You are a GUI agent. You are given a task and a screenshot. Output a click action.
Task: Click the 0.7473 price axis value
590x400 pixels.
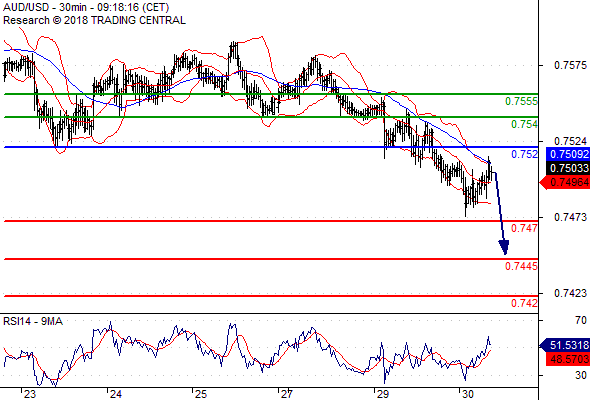[570, 217]
